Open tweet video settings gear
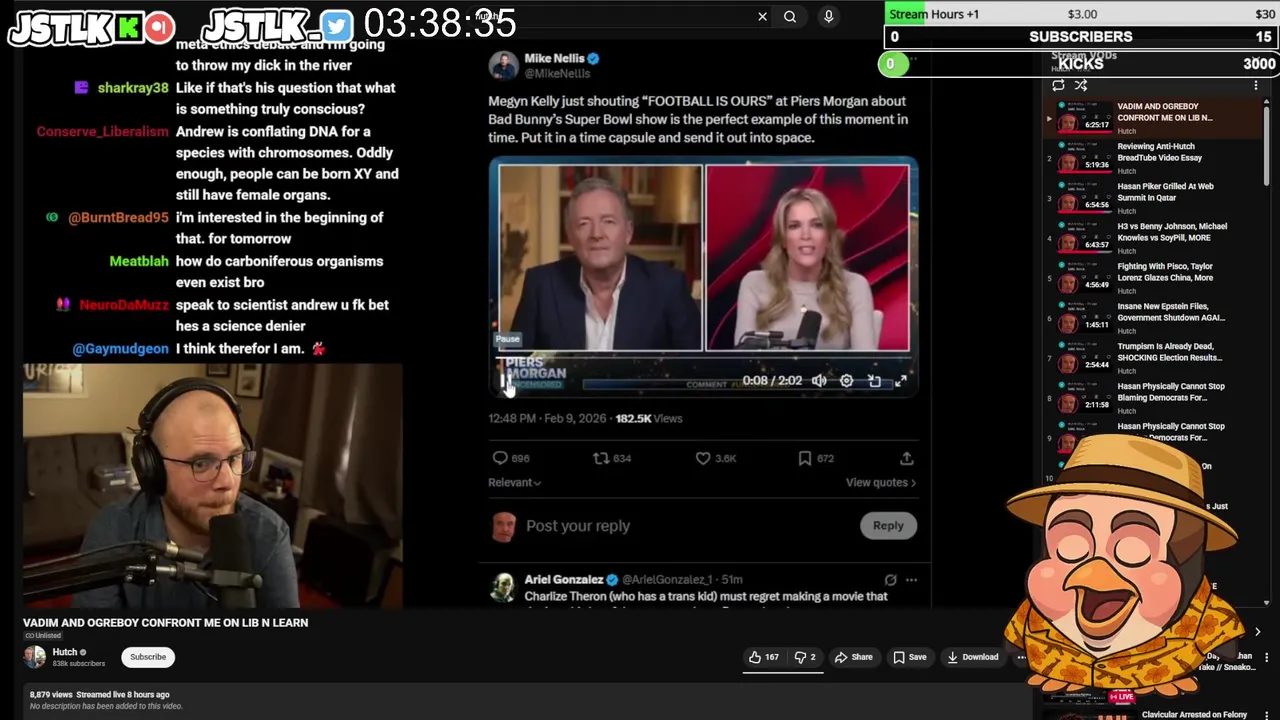1280x720 pixels. click(x=846, y=381)
